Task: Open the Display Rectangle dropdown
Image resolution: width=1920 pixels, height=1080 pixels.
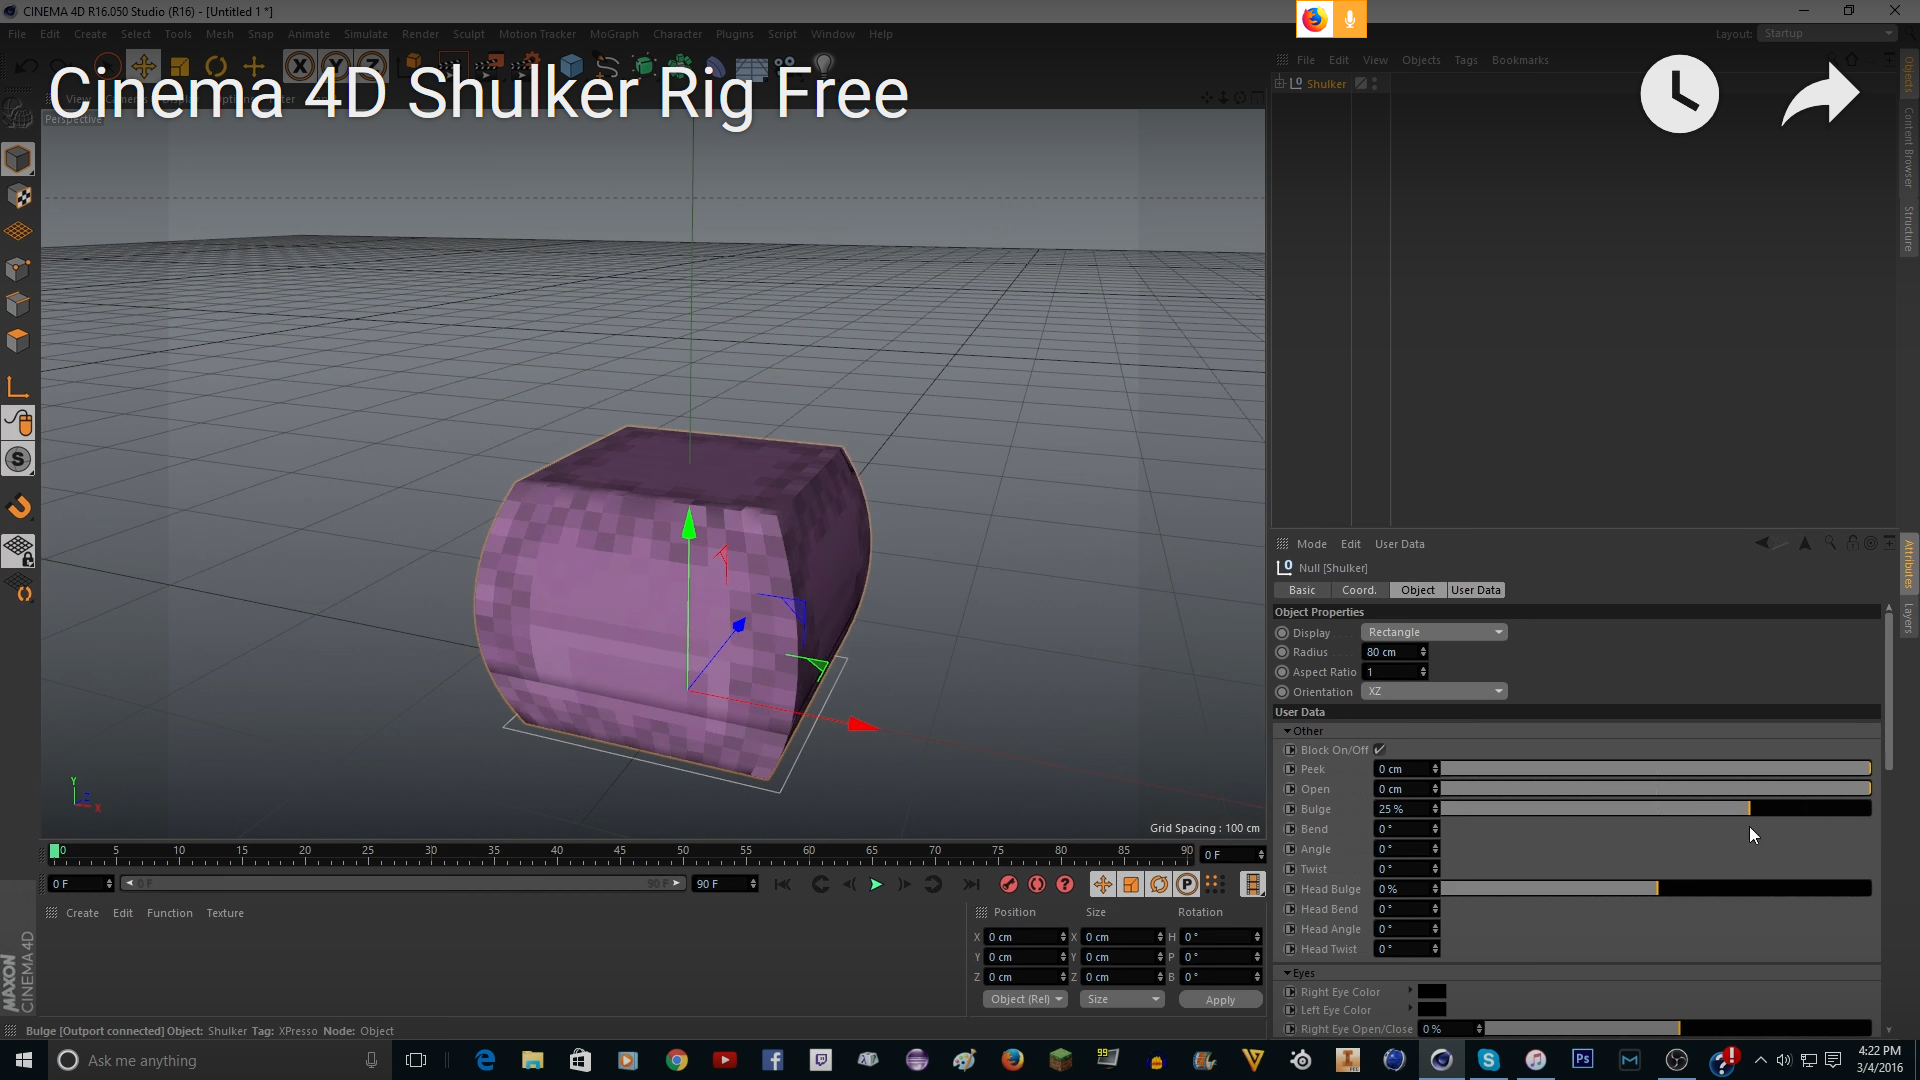Action: tap(1433, 632)
